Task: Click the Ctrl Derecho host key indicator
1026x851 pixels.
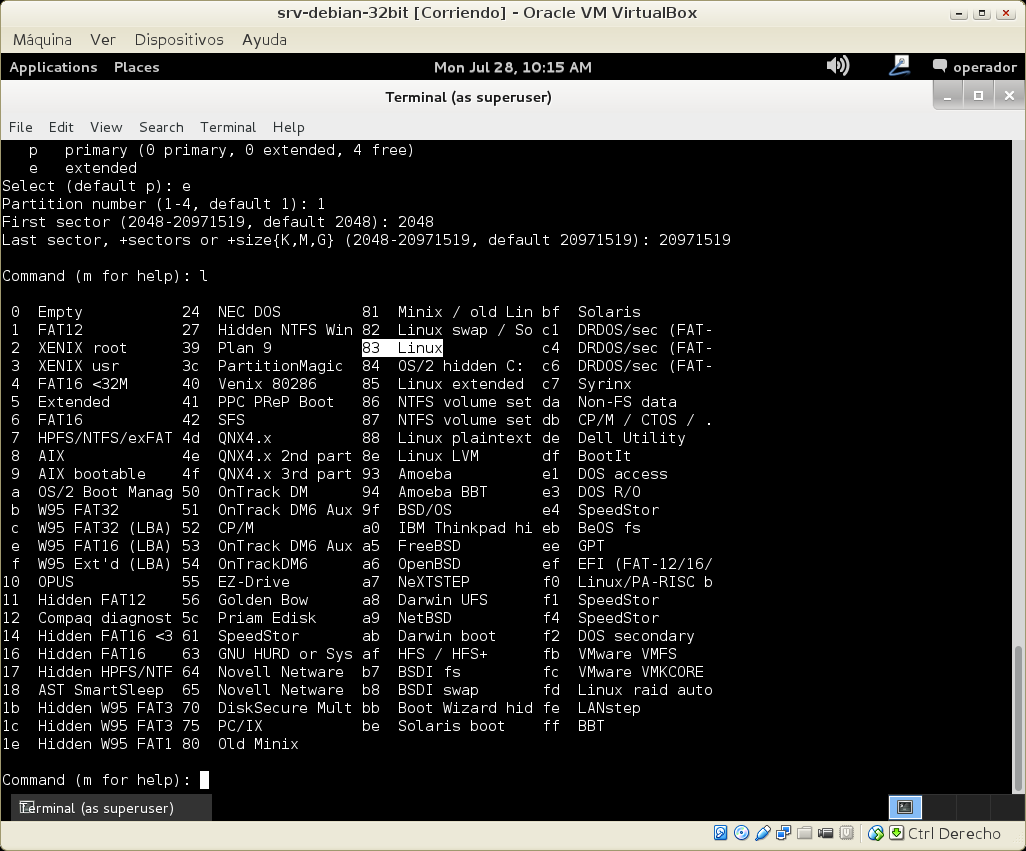Action: 953,833
